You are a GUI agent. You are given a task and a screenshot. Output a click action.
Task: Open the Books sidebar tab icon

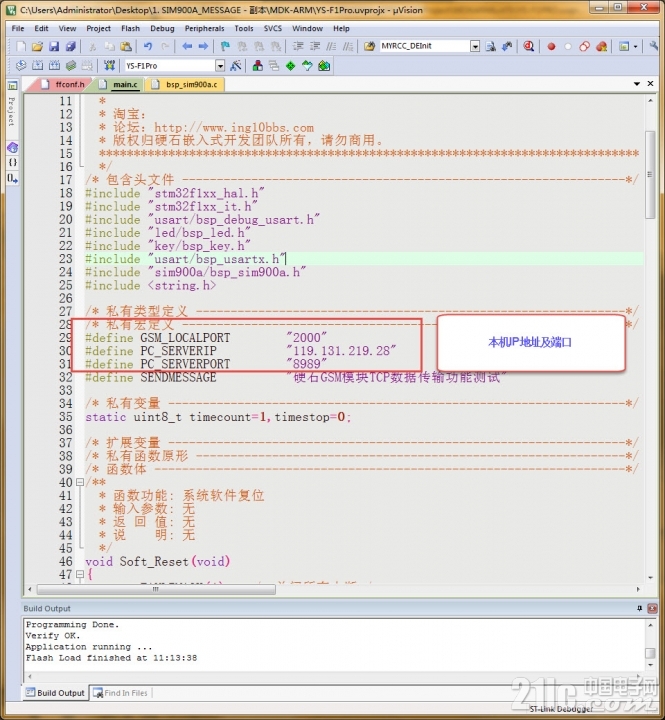tap(12, 147)
